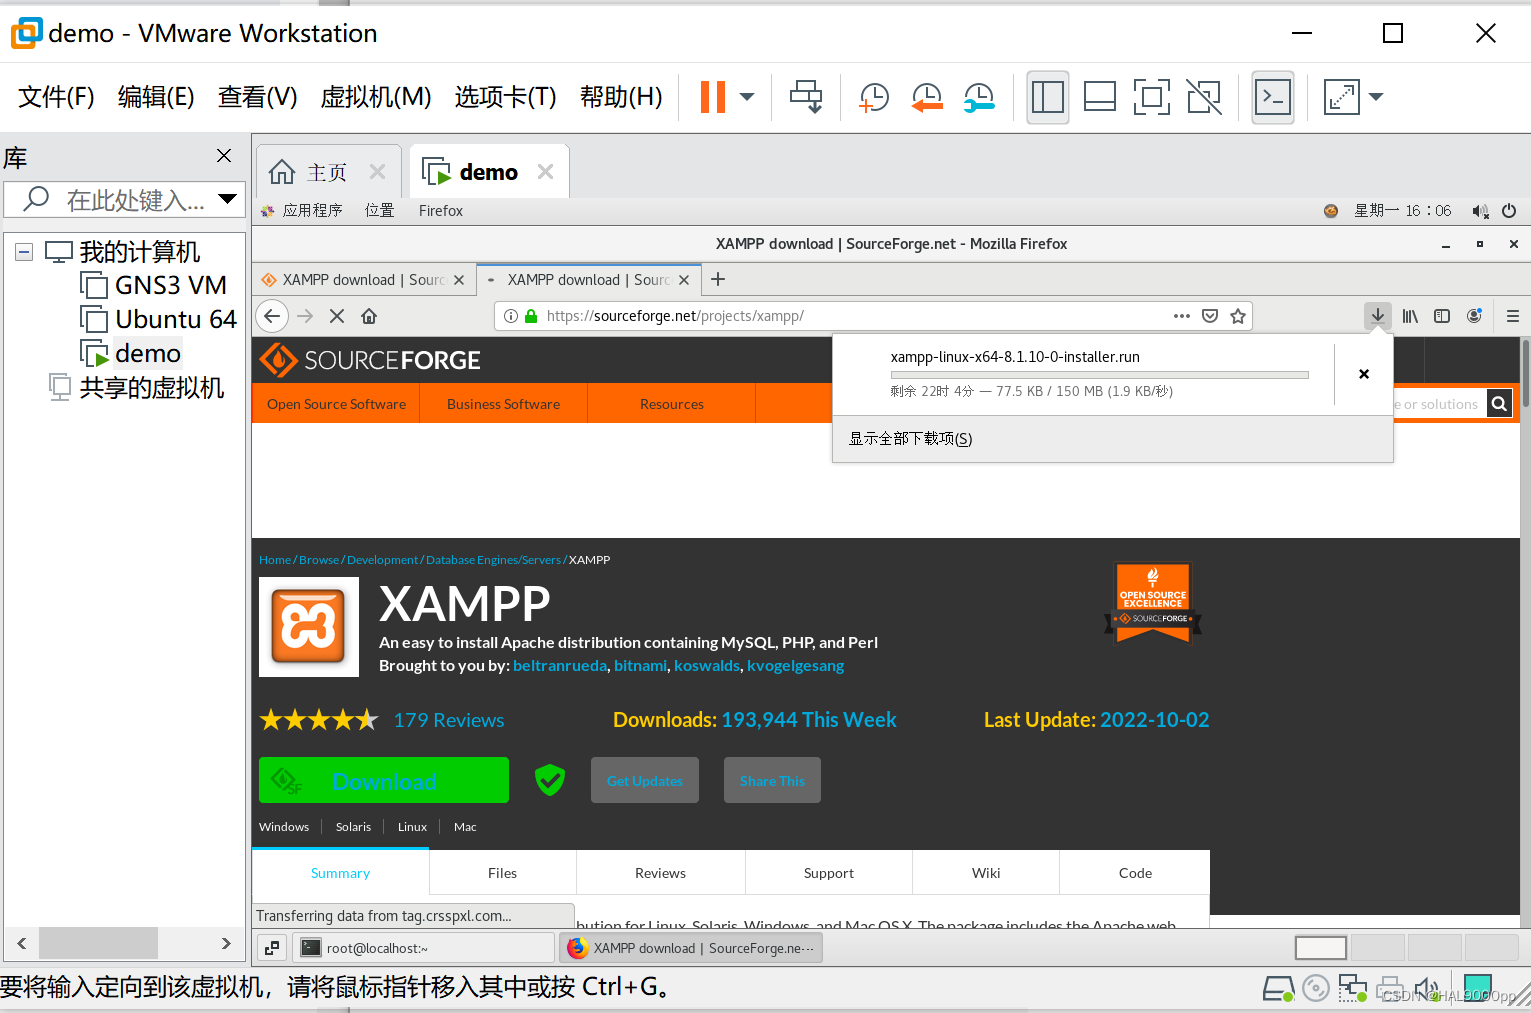Viewport: 1531px width, 1013px height.
Task: Open the 179 Reviews link
Action: click(x=449, y=720)
